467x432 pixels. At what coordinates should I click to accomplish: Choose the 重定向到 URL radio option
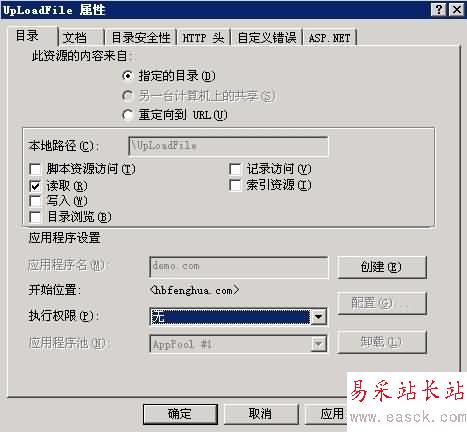127,115
